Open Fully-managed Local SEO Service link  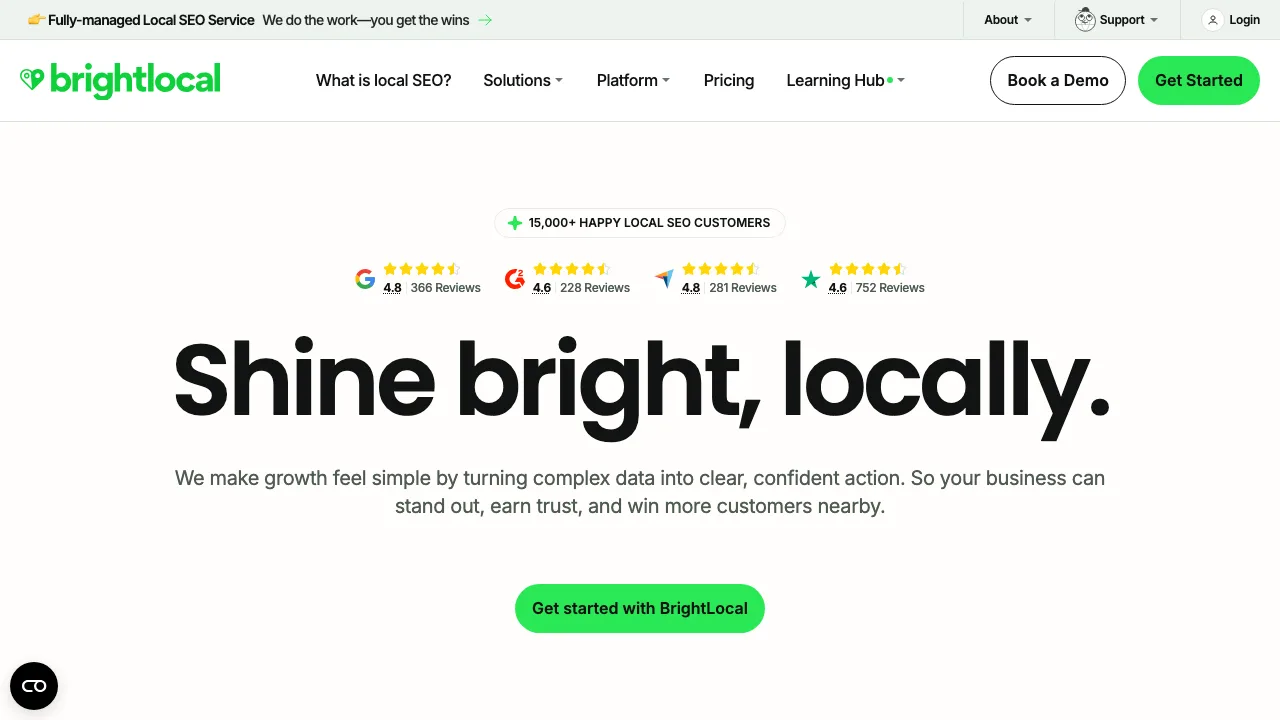(x=151, y=20)
